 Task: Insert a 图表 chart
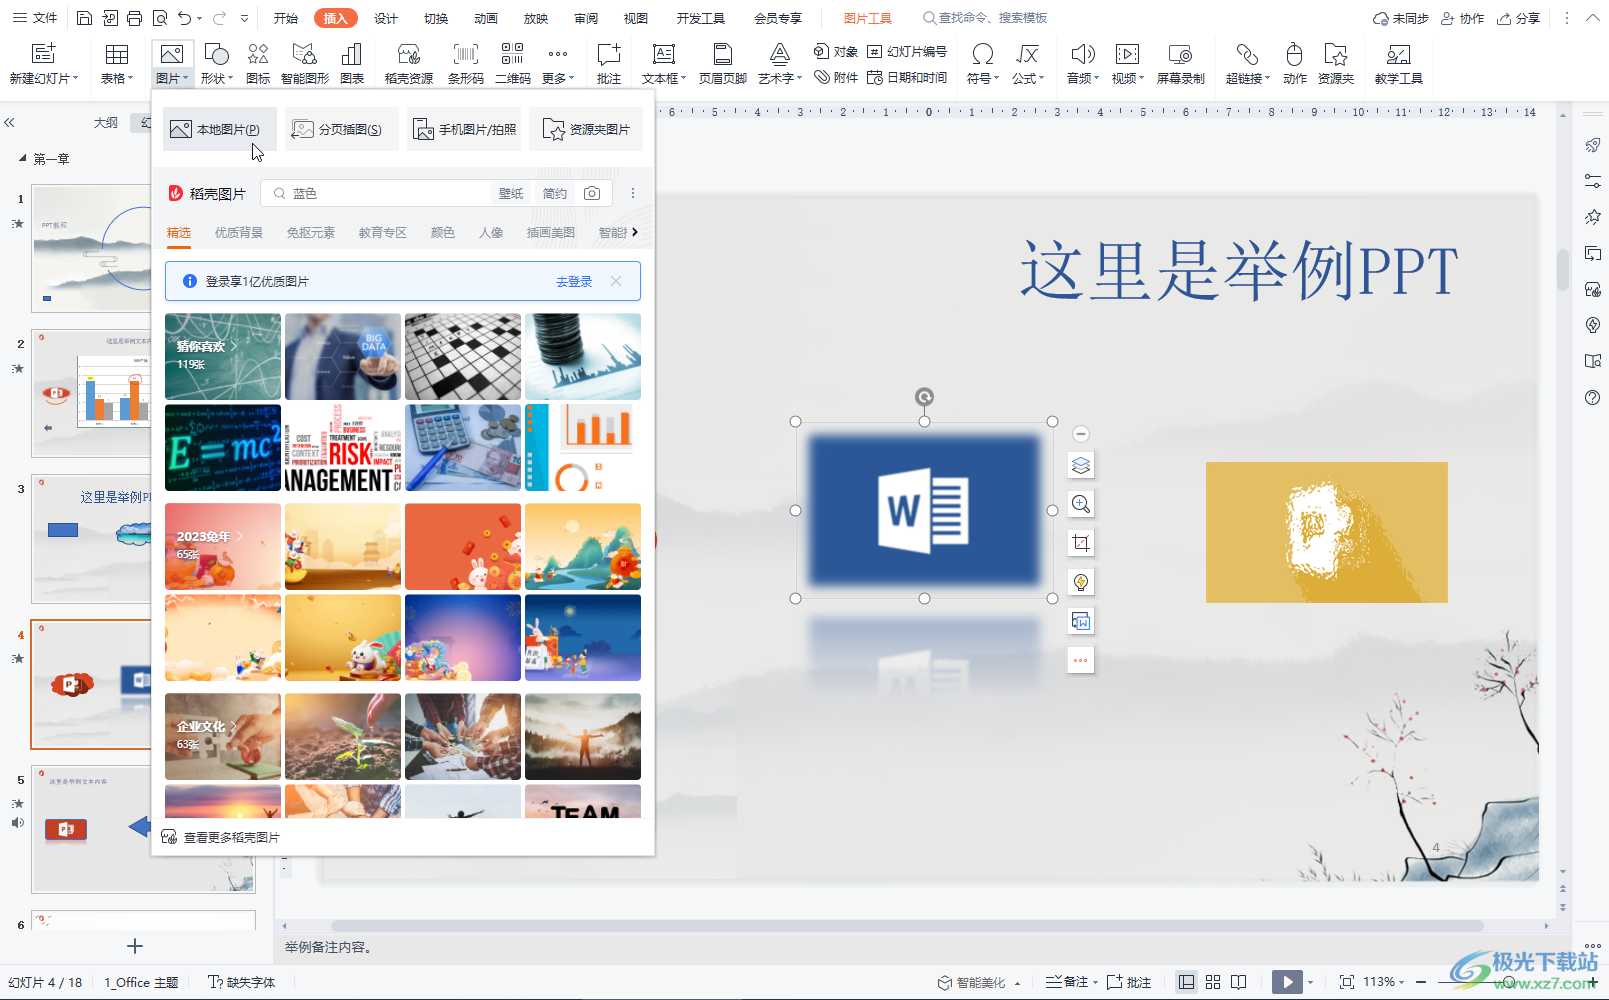[x=352, y=63]
